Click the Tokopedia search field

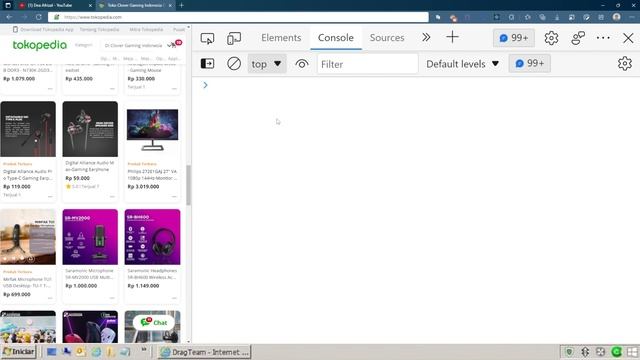133,45
